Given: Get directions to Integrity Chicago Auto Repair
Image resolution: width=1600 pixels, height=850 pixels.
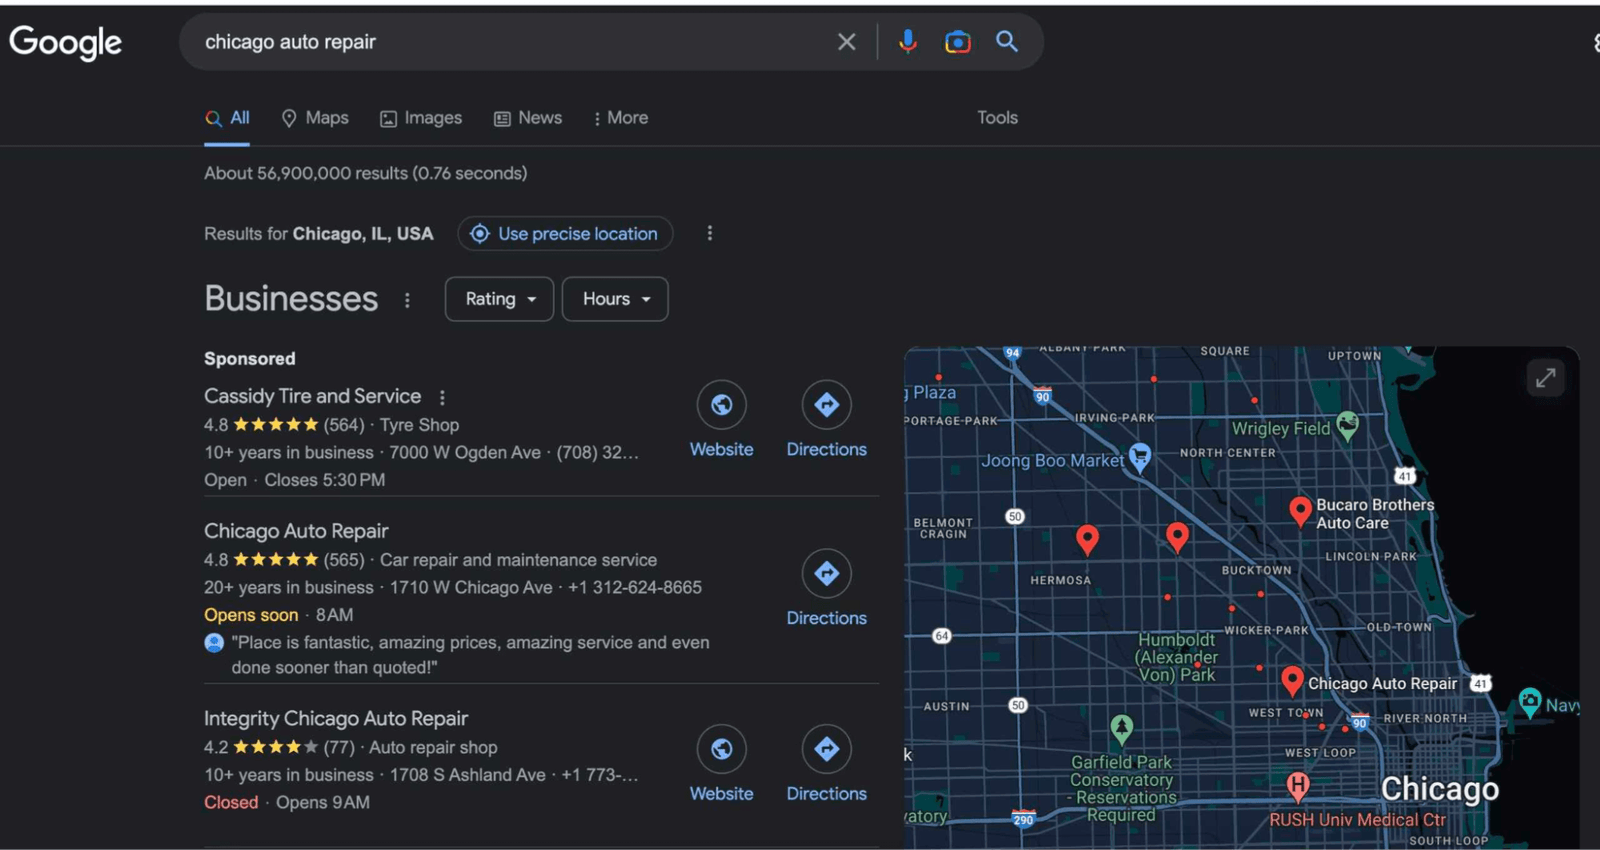Looking at the screenshot, I should [x=827, y=749].
